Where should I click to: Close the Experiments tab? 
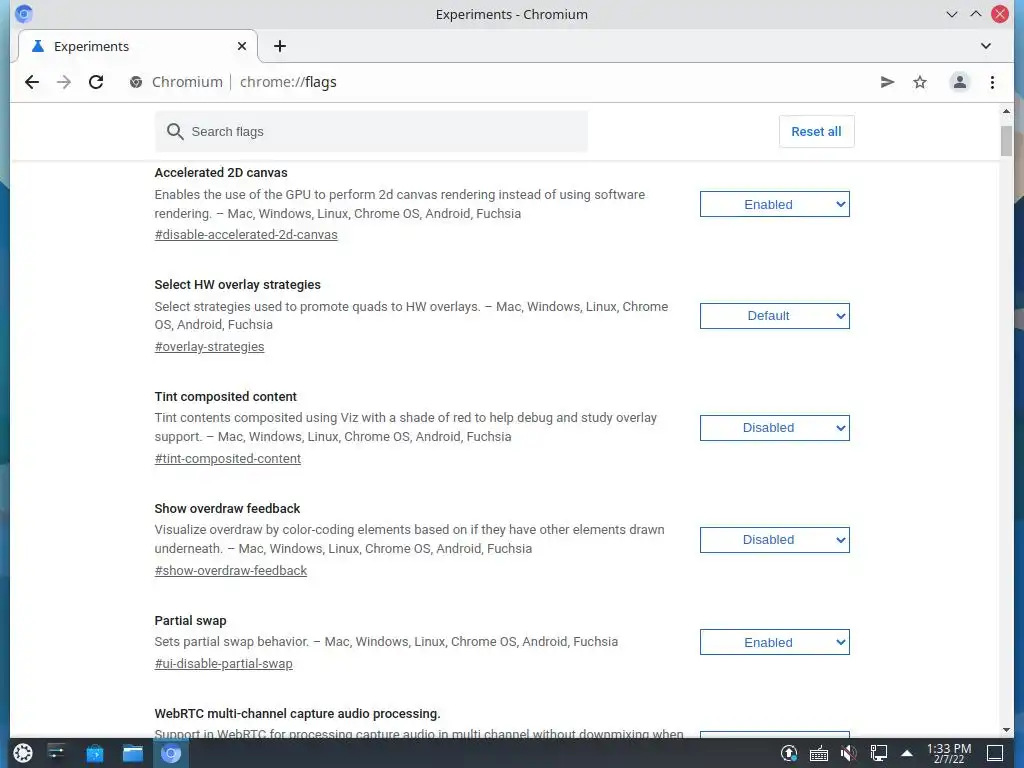[242, 46]
